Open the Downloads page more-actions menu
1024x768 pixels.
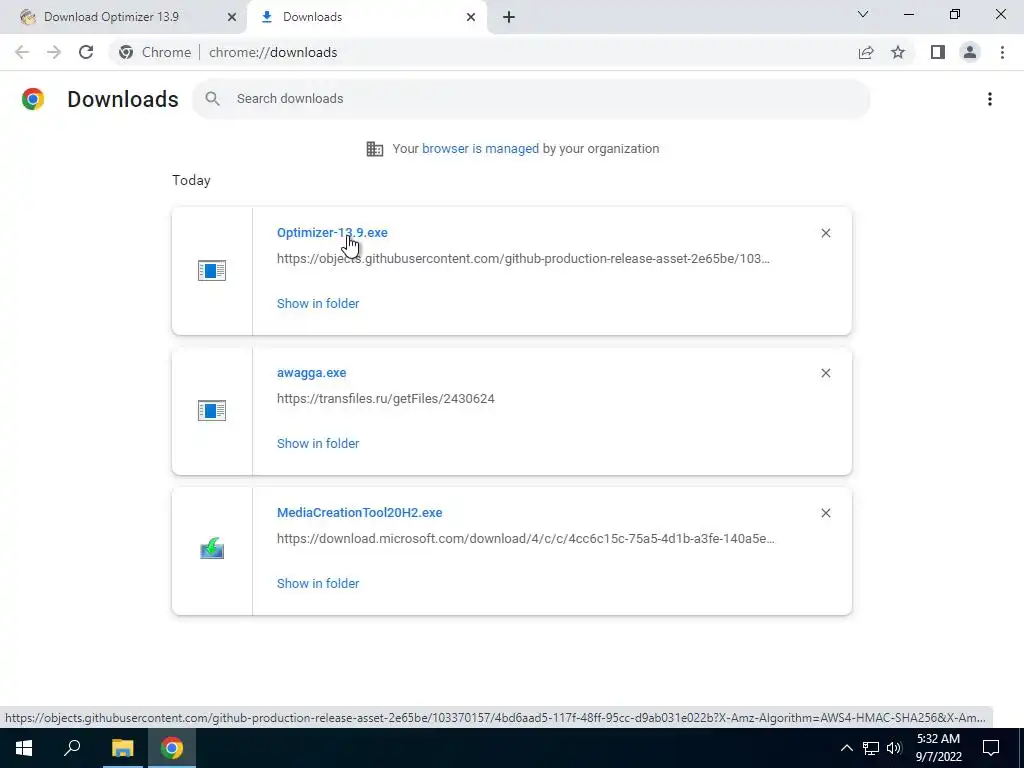pyautogui.click(x=989, y=99)
